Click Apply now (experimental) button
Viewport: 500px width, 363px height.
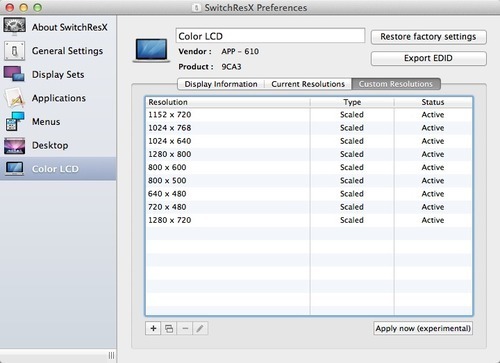(423, 328)
